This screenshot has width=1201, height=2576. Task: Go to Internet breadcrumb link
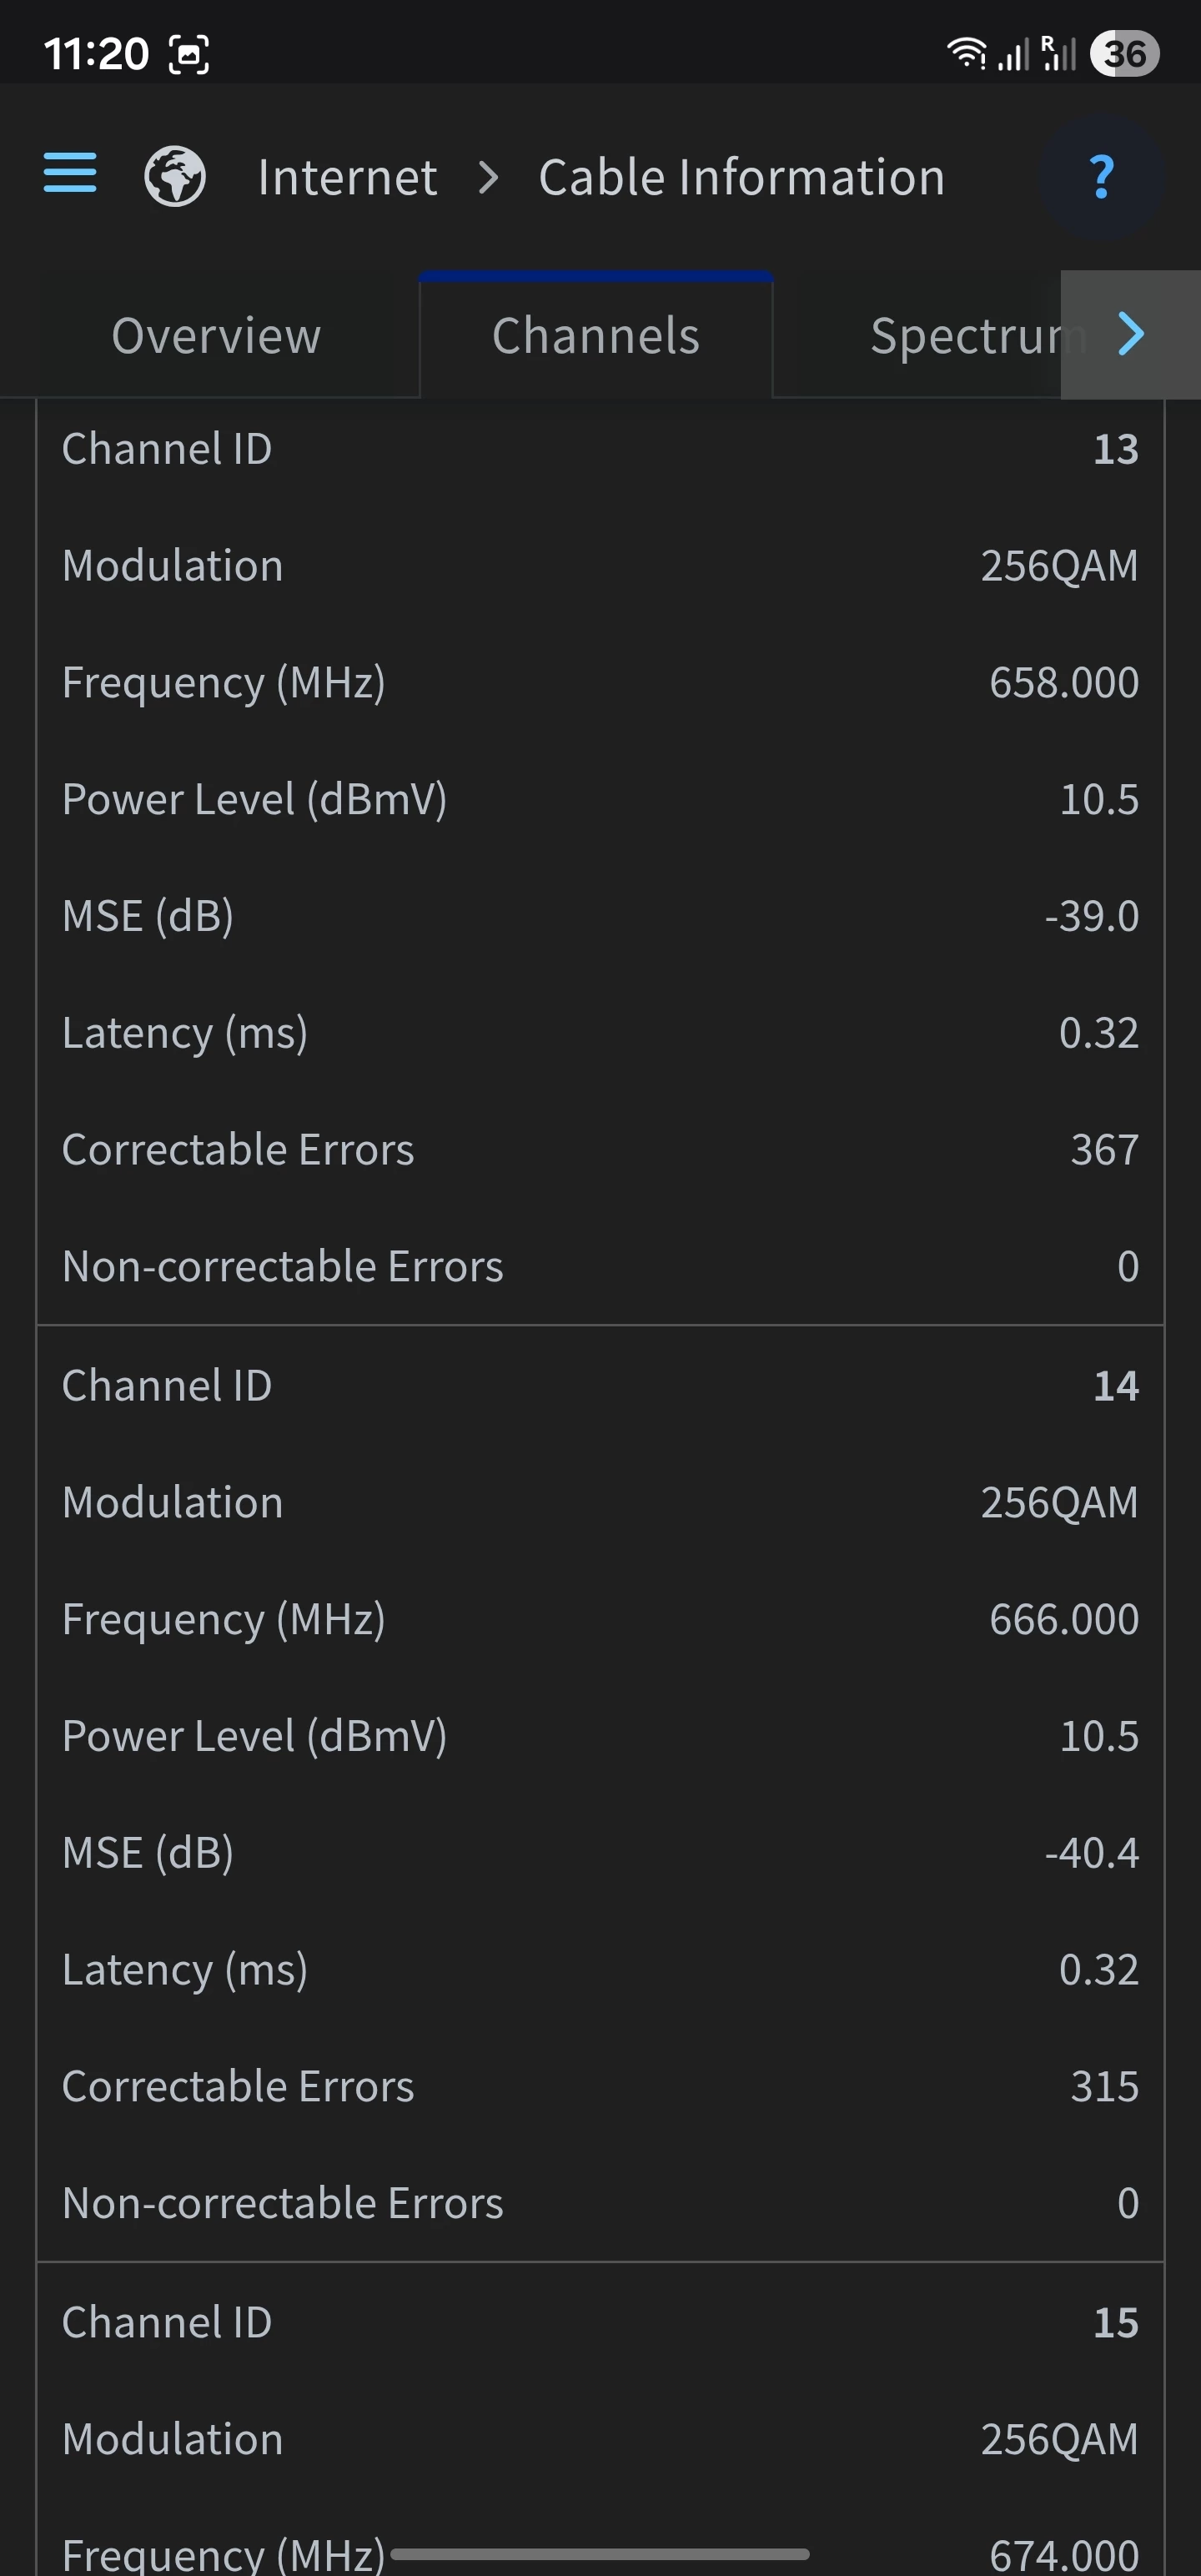coord(347,178)
